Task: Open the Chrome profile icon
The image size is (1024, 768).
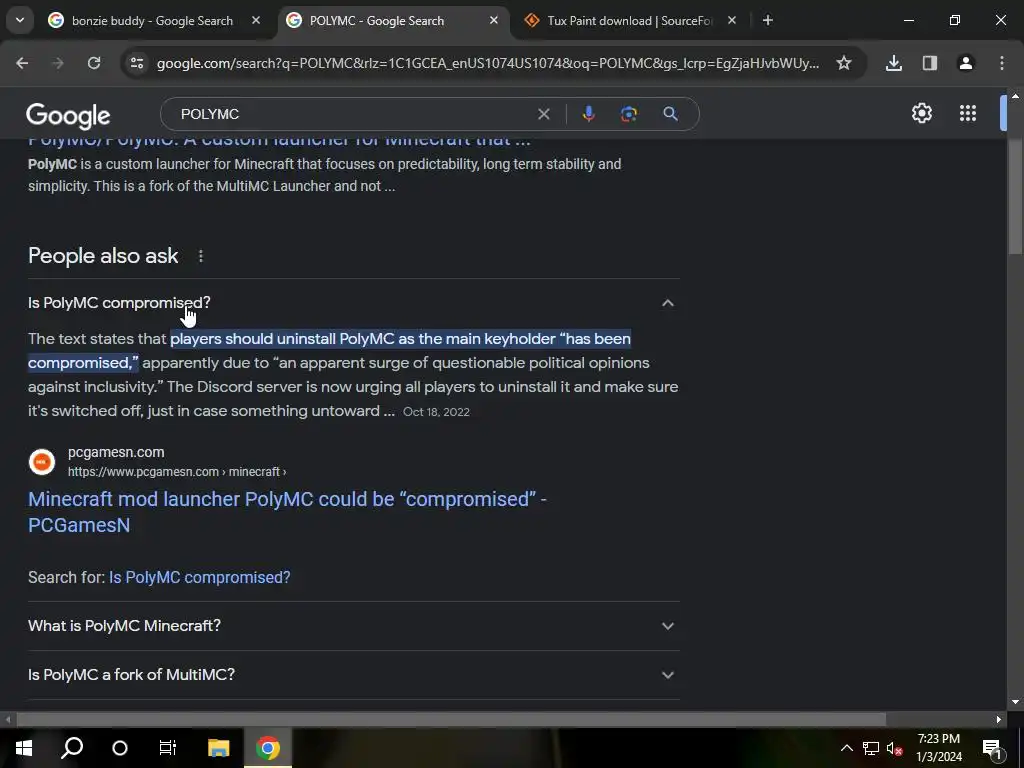Action: pos(966,63)
